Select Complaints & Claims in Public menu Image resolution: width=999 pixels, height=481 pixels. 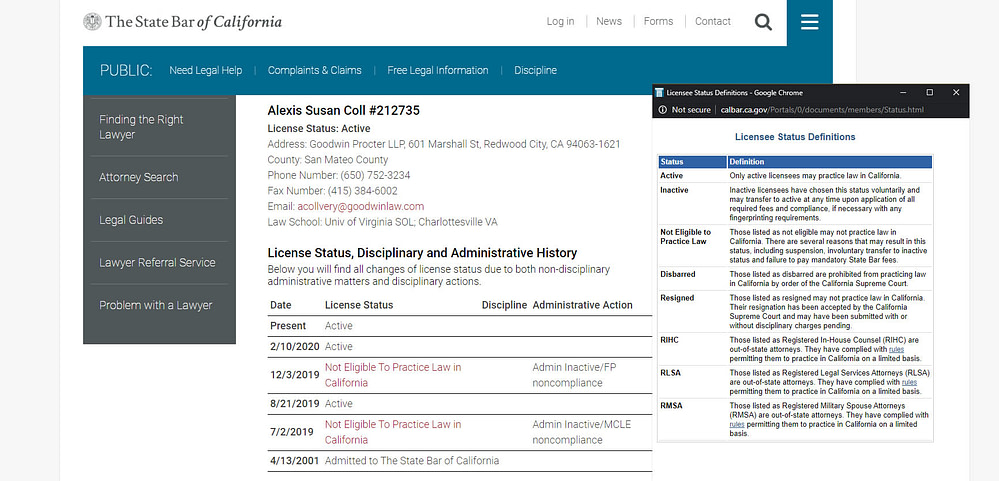314,70
